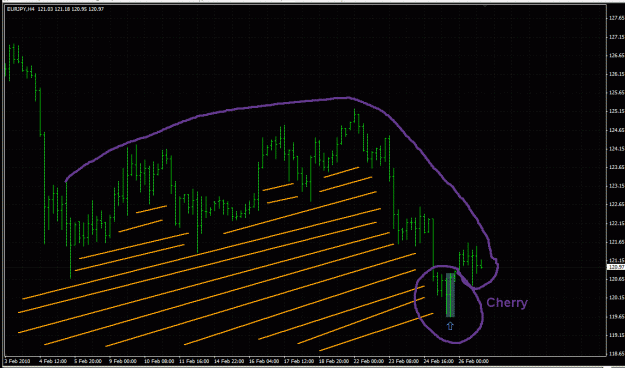Click the 125.65 price scale label

pos(617,92)
